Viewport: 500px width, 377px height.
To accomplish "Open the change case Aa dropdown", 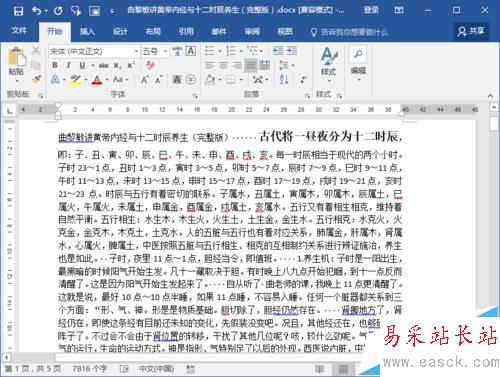I will pos(120,80).
